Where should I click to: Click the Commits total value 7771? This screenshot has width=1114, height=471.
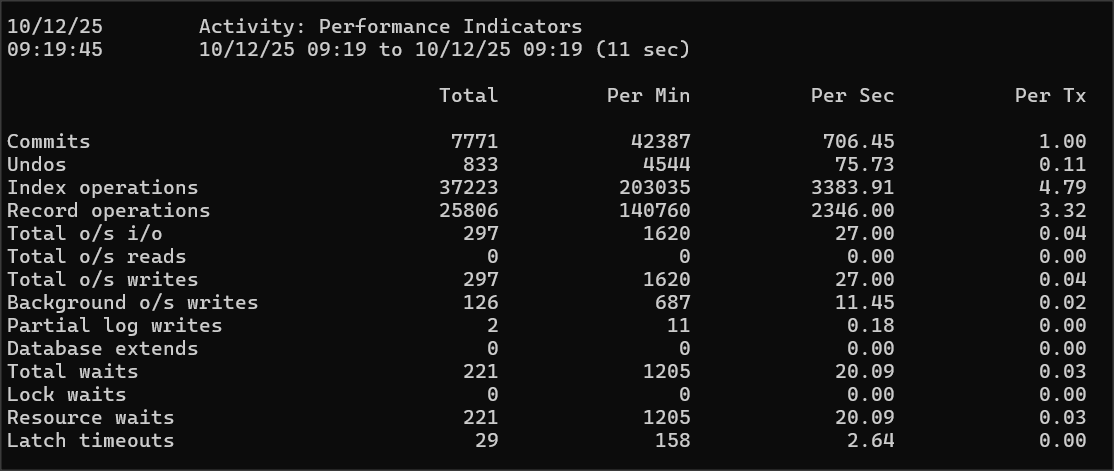click(x=474, y=142)
